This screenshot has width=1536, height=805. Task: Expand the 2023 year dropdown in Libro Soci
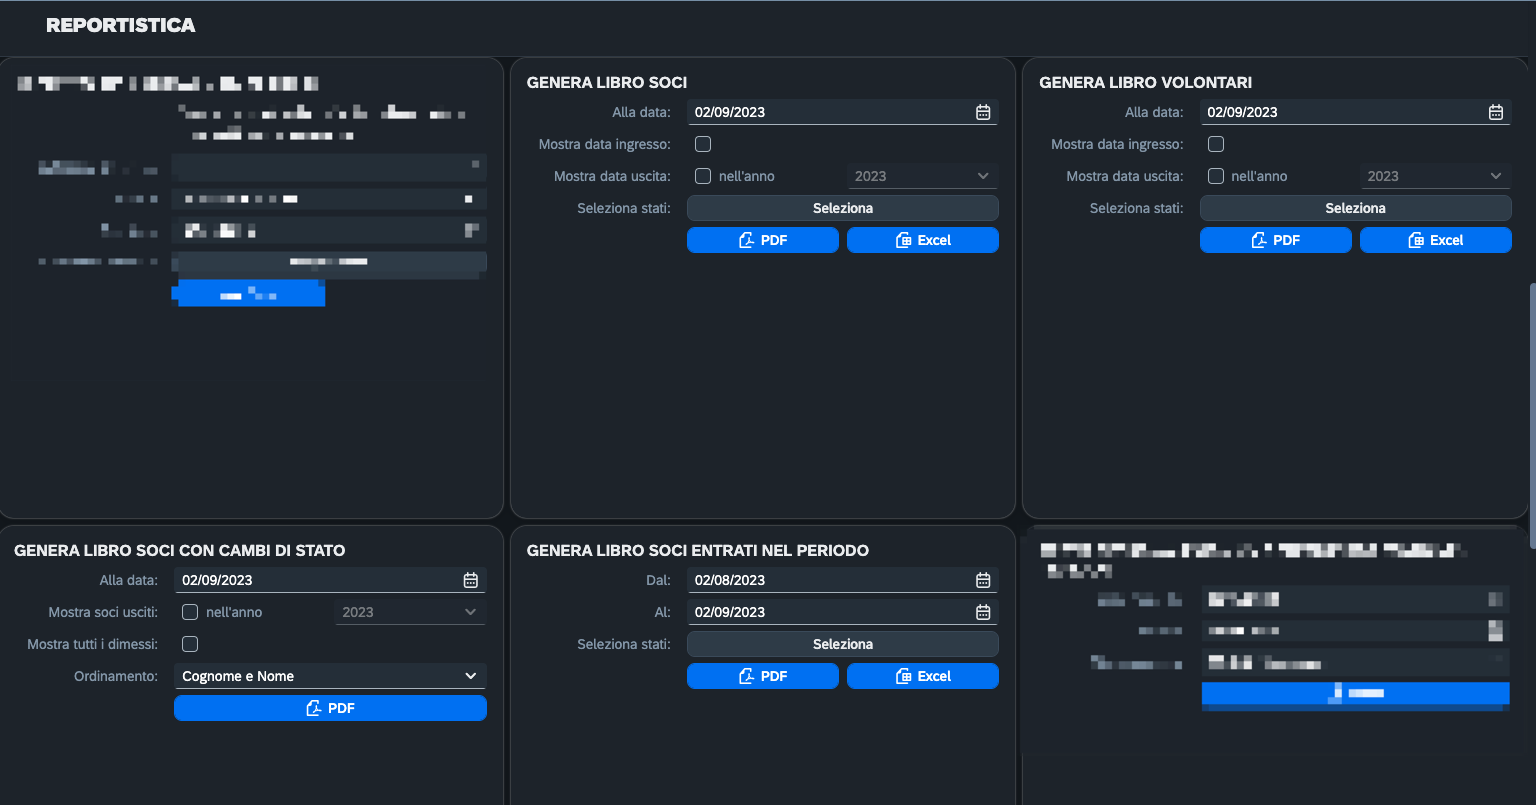923,176
